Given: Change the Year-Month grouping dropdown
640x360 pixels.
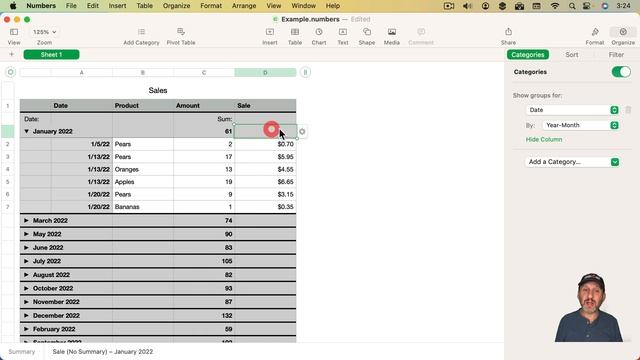Looking at the screenshot, I should [x=580, y=125].
